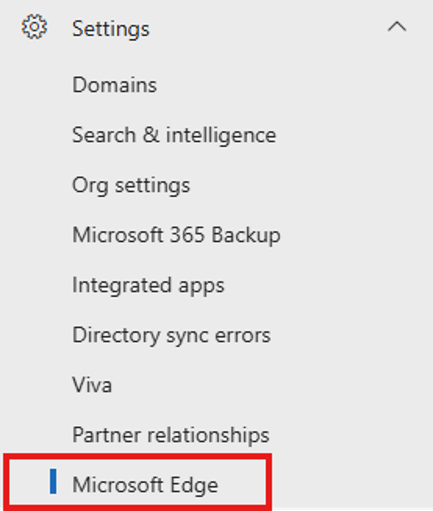Open Org settings
433x511 pixels.
click(x=131, y=185)
